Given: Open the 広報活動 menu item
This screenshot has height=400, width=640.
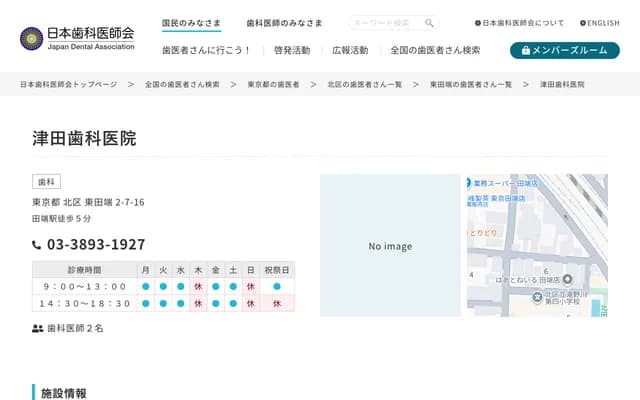Looking at the screenshot, I should click(x=350, y=50).
